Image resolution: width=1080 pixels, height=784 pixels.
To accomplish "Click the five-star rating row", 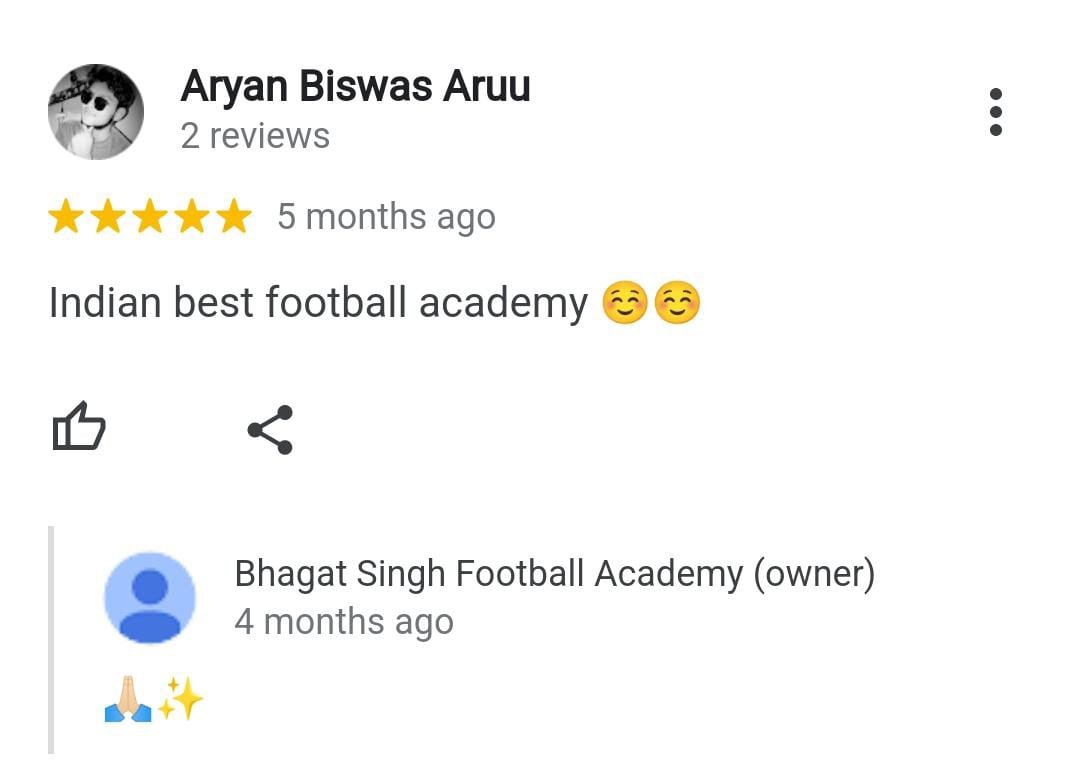I will pos(150,216).
